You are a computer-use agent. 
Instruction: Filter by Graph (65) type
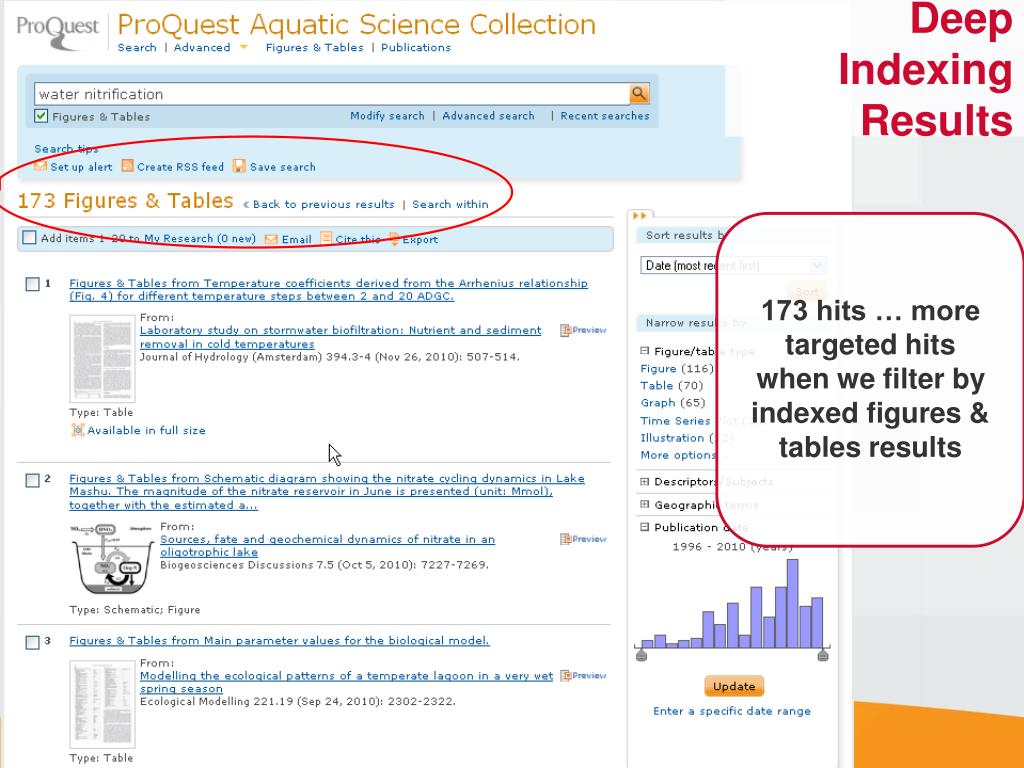tap(658, 403)
